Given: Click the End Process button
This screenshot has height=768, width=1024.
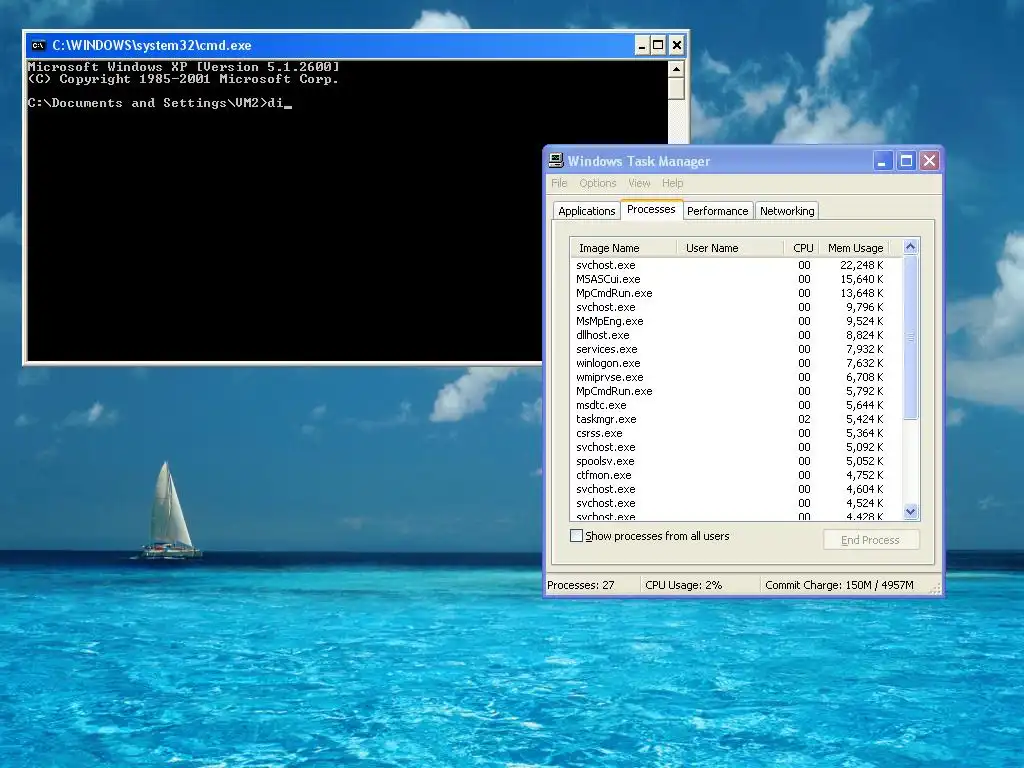Looking at the screenshot, I should (871, 539).
